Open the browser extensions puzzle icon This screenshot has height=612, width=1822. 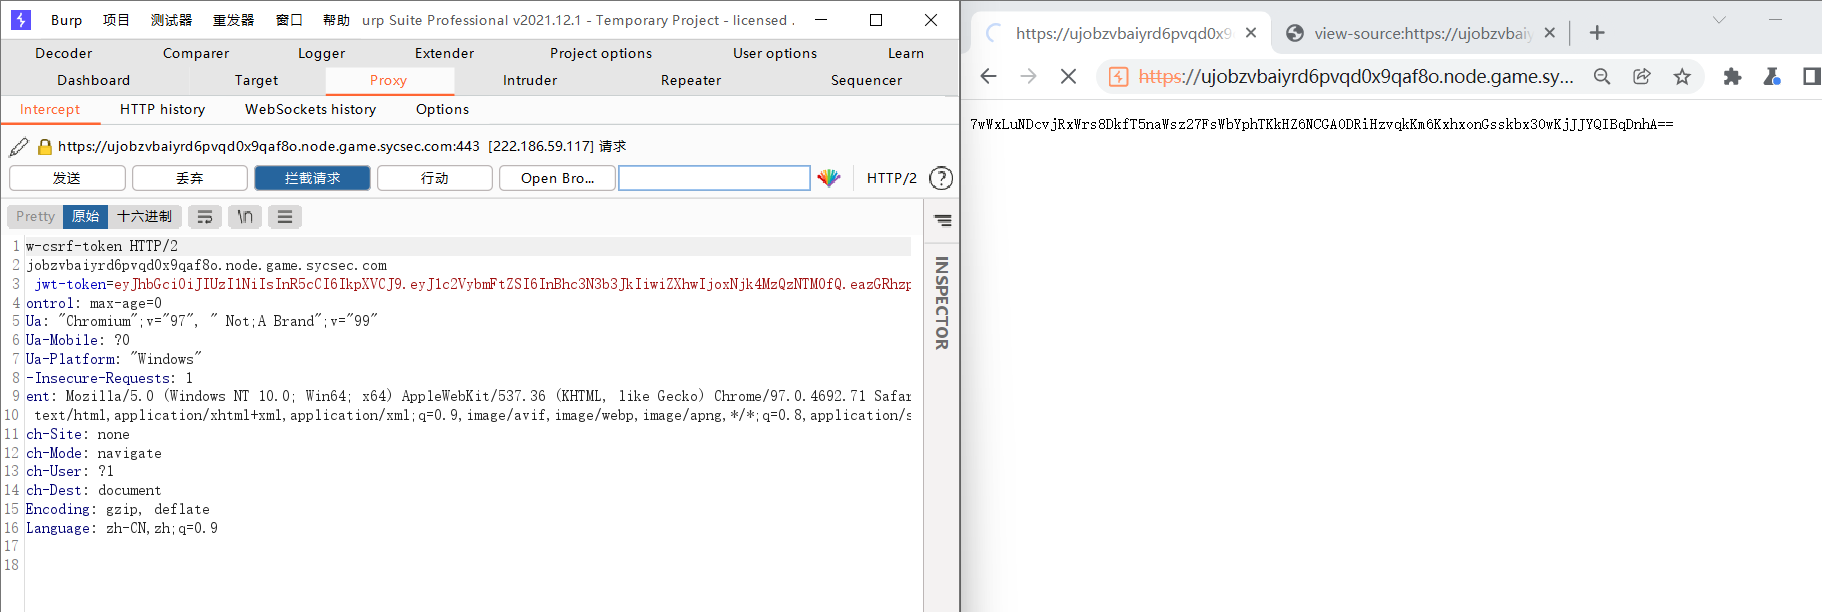point(1732,76)
